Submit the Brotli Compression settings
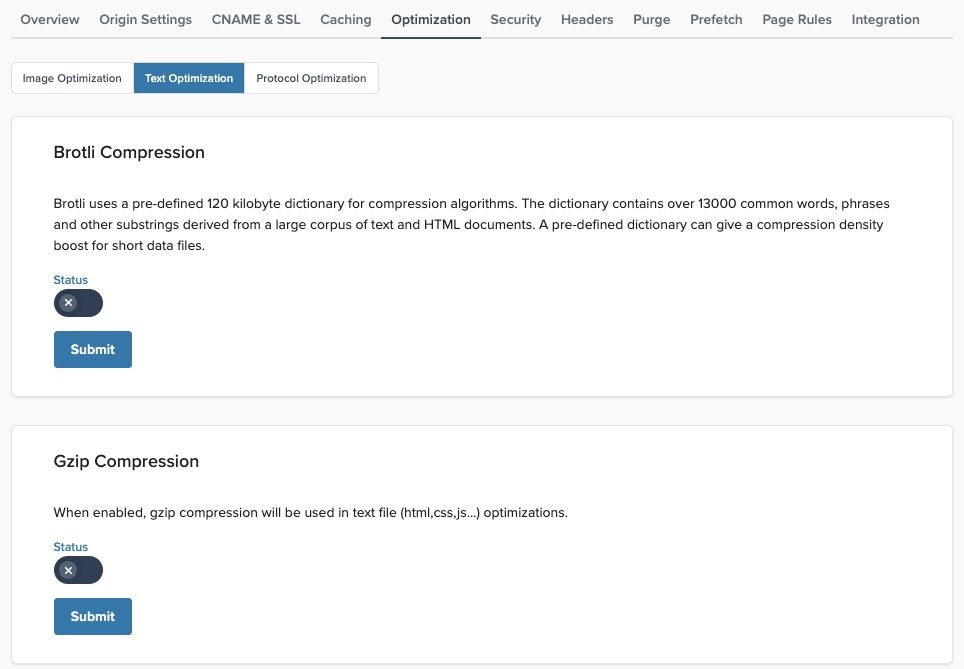This screenshot has width=964, height=669. (92, 350)
